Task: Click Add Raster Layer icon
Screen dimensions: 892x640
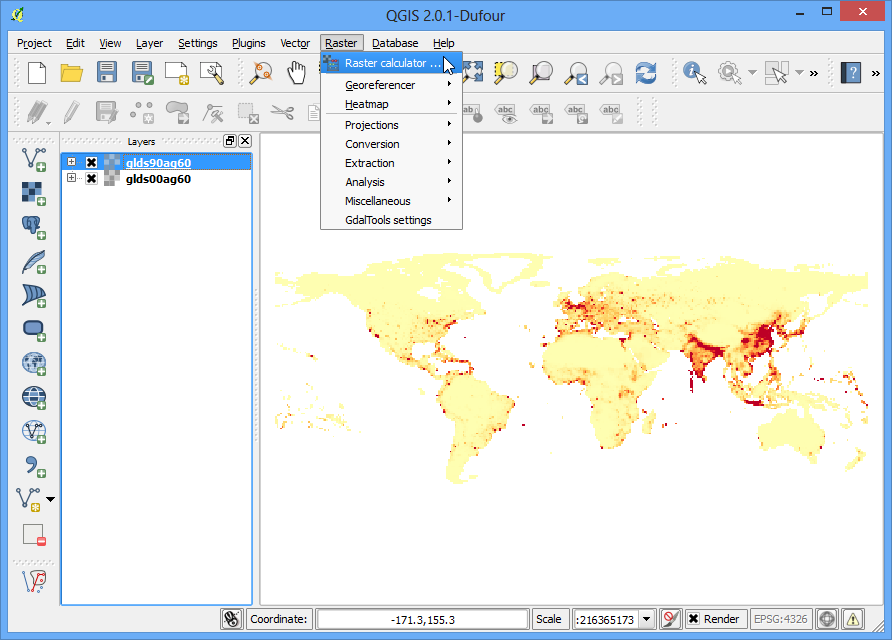Action: (x=34, y=193)
